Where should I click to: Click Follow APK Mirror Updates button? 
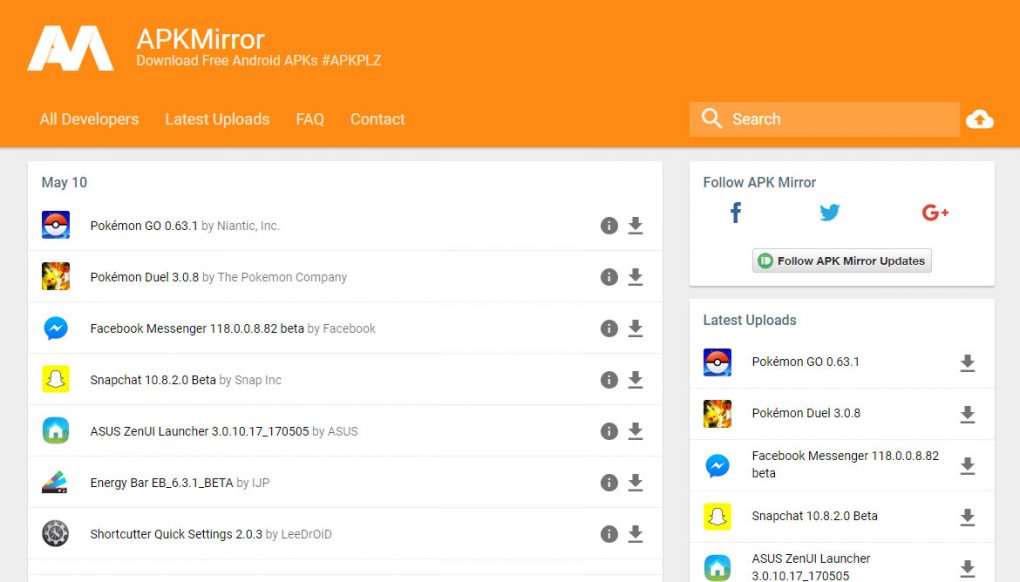842,261
